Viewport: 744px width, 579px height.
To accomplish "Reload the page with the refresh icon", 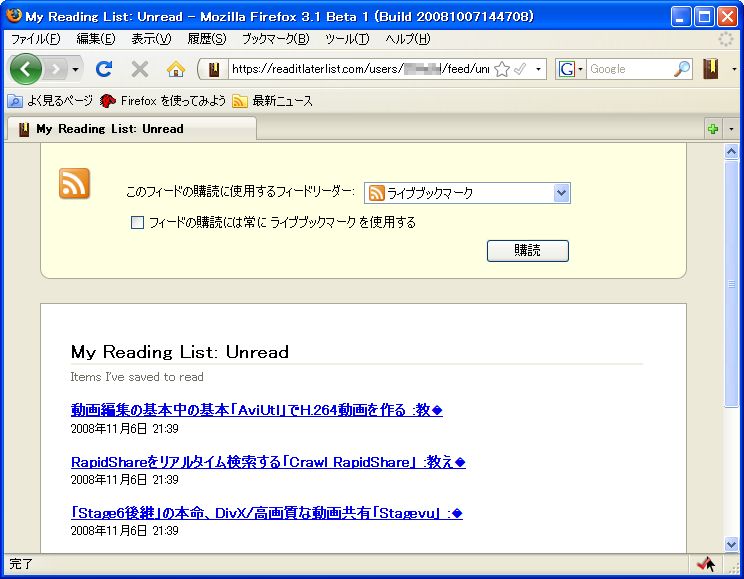I will 104,69.
